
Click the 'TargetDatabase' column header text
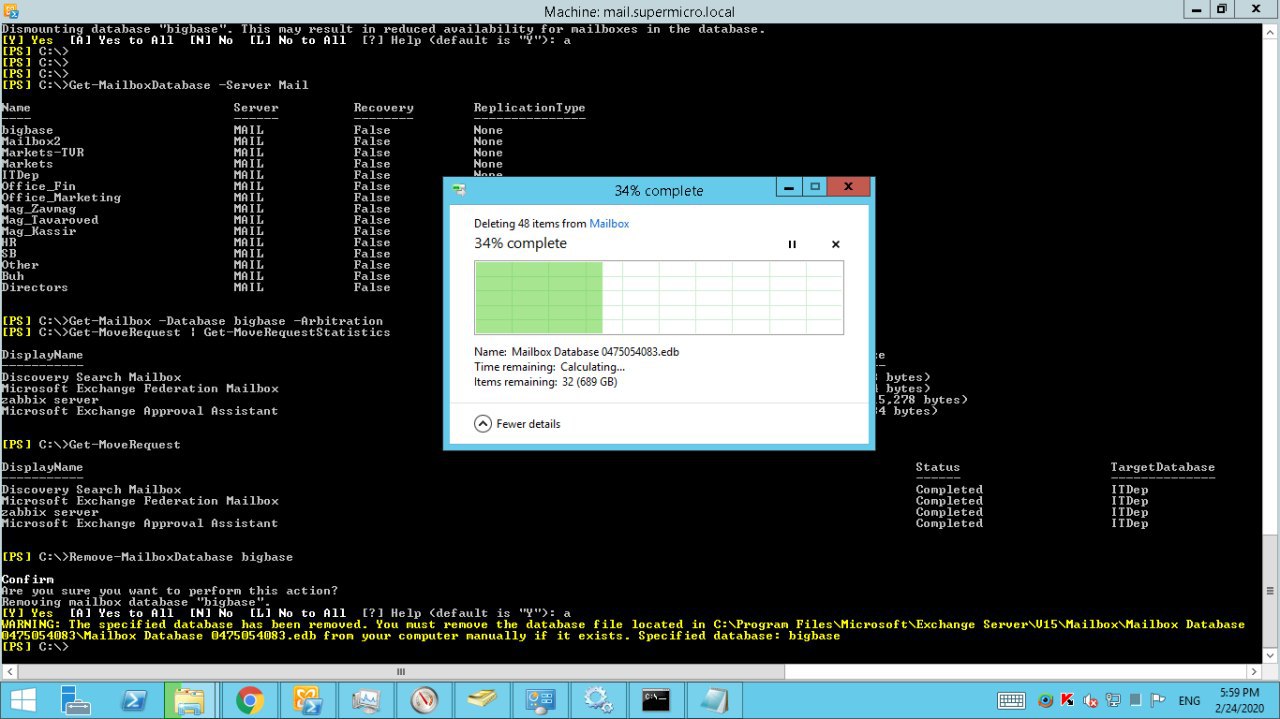[1163, 467]
